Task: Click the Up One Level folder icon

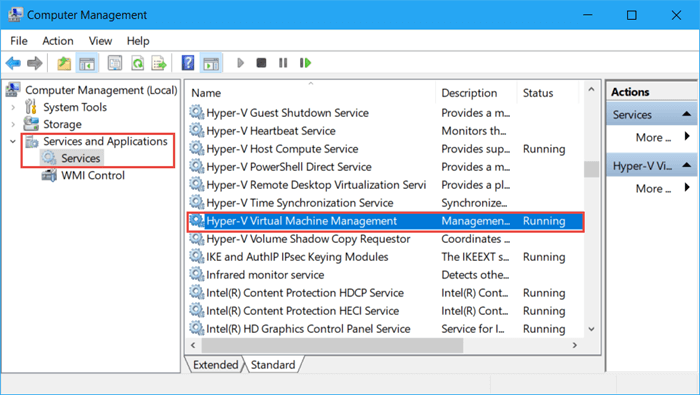Action: [x=64, y=63]
